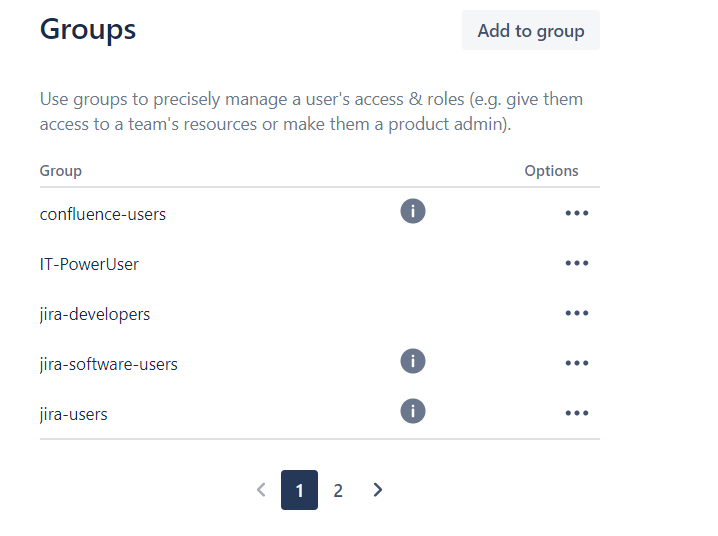Click the Add to group button
718x536 pixels.
coord(531,30)
